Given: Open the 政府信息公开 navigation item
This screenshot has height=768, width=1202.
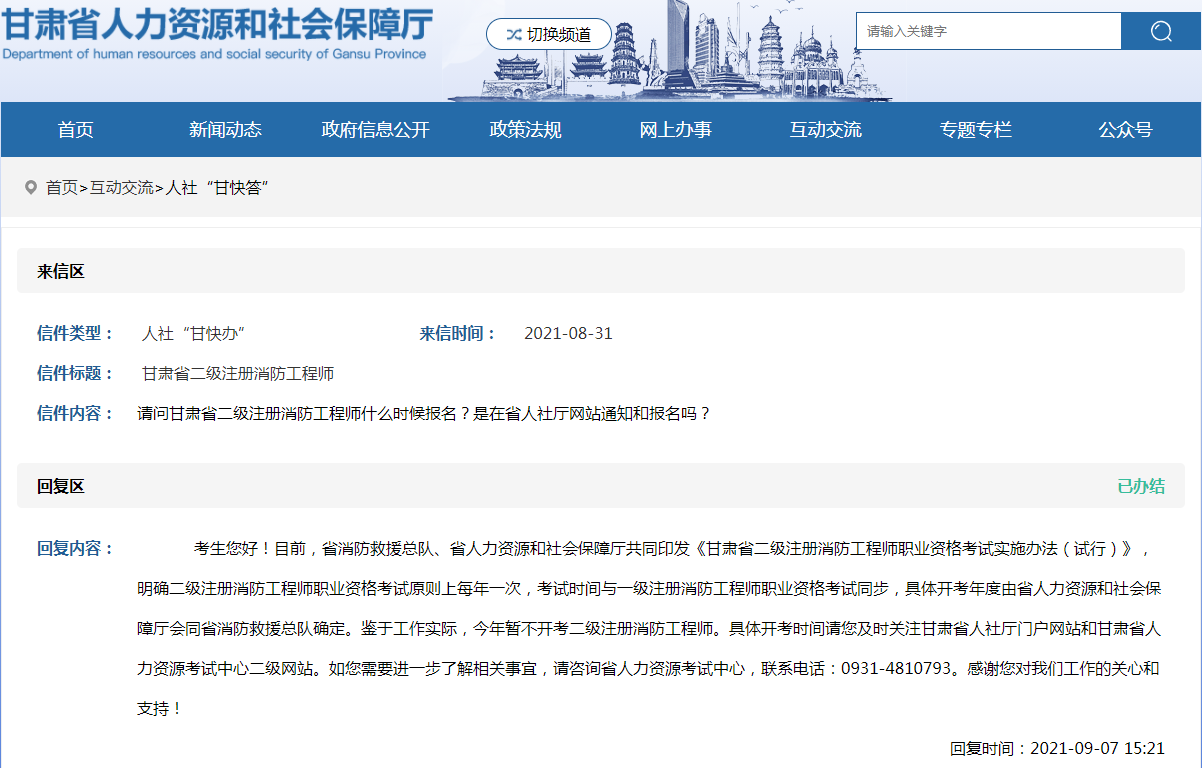Looking at the screenshot, I should tap(375, 129).
